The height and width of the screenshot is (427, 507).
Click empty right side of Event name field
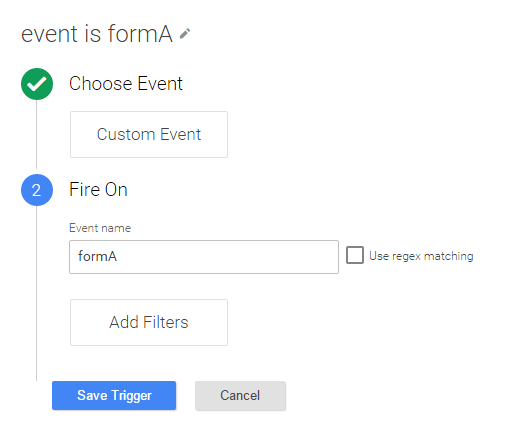(x=267, y=257)
